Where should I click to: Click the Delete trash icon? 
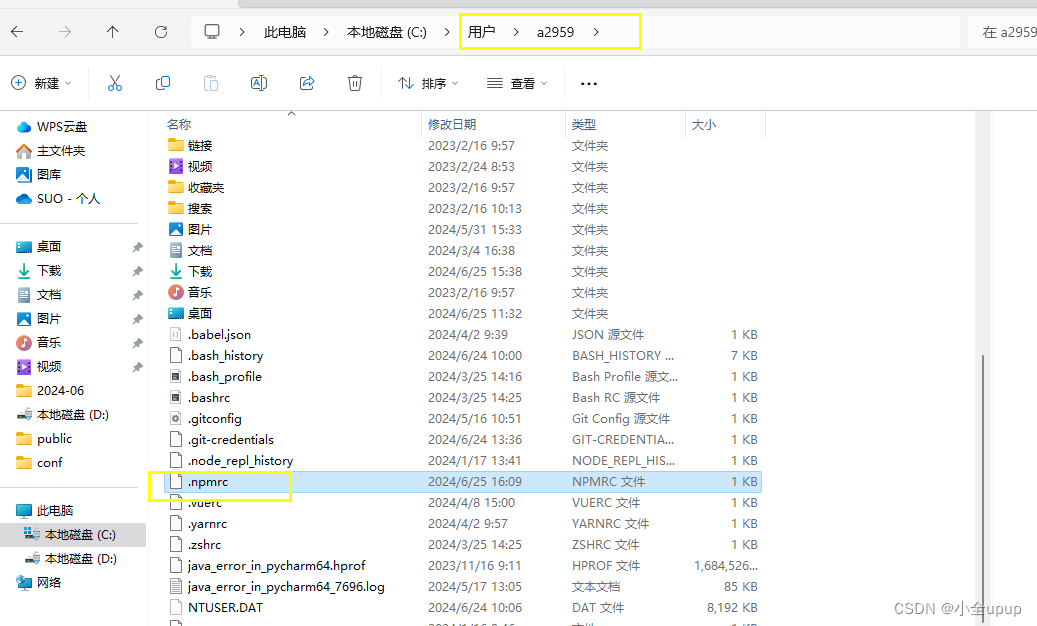click(x=355, y=83)
